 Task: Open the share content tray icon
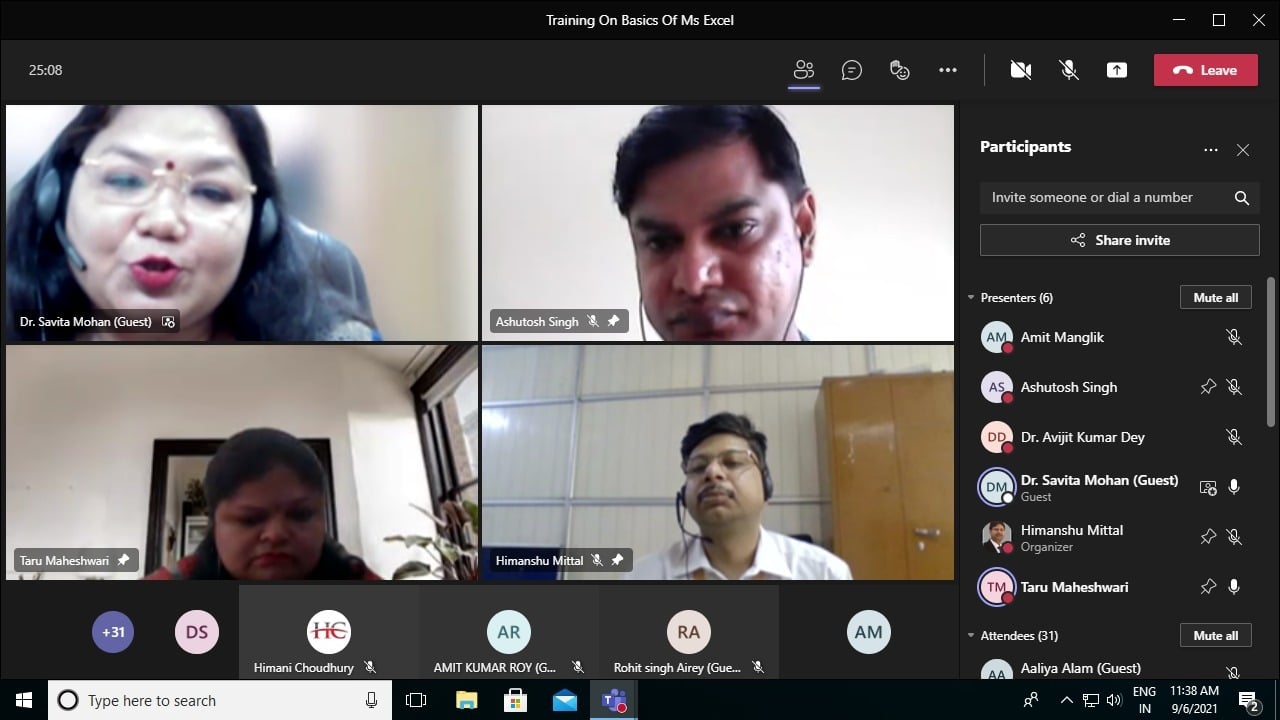(1117, 70)
